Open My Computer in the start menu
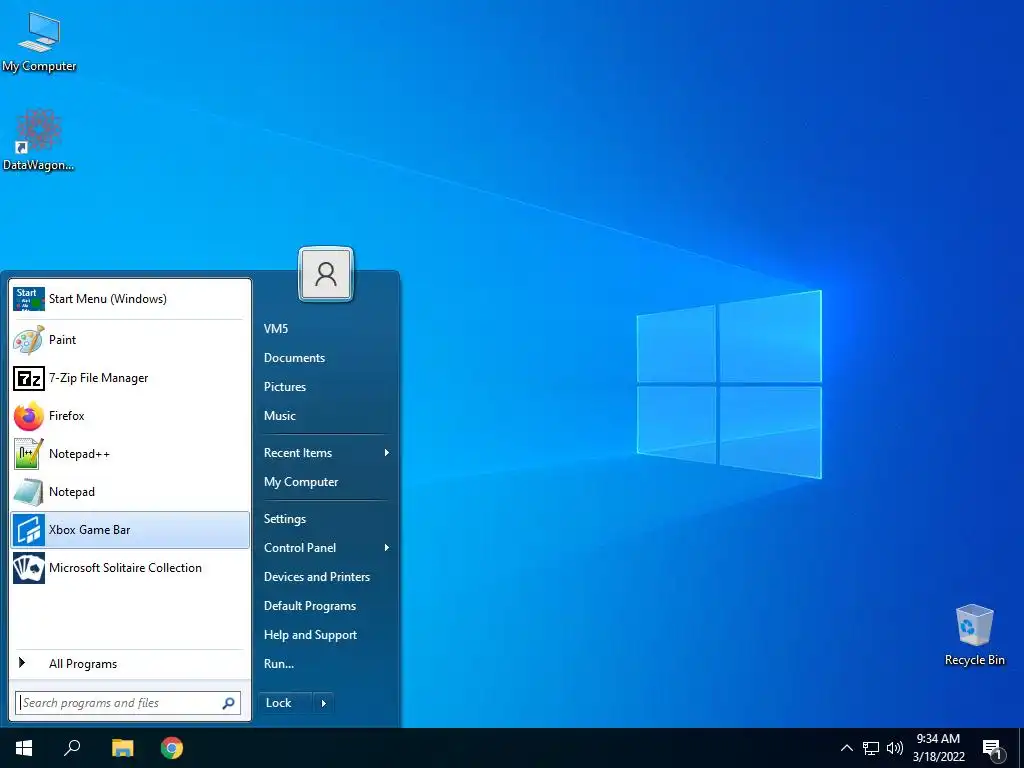This screenshot has width=1024, height=768. coord(301,482)
